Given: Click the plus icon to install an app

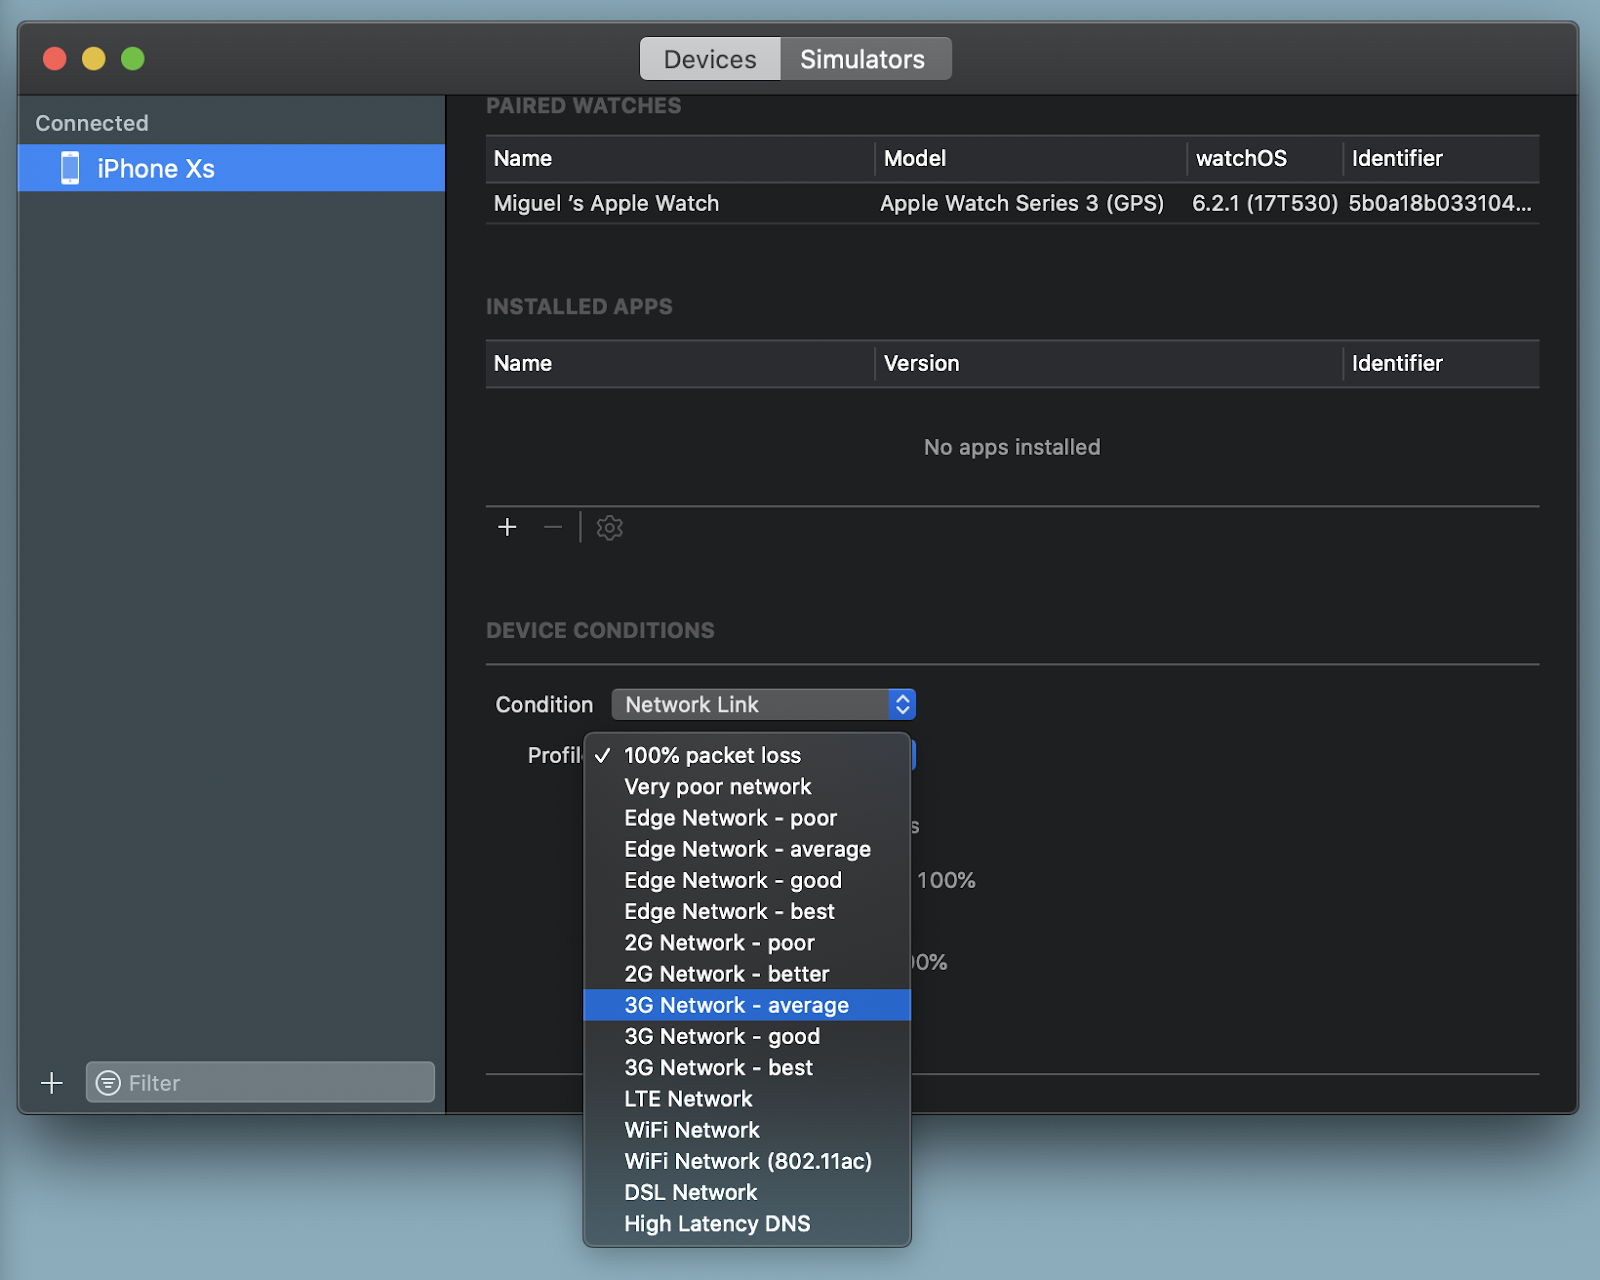Looking at the screenshot, I should [507, 527].
